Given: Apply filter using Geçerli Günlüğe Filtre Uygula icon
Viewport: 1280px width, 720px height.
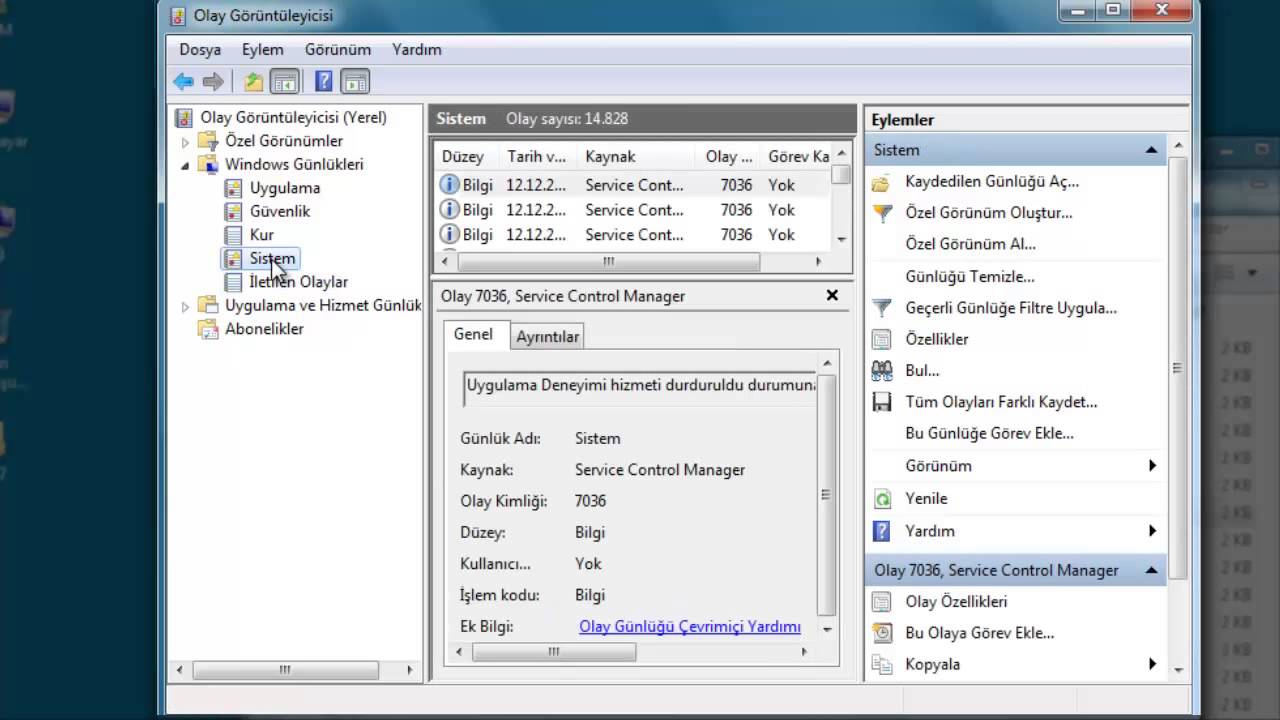Looking at the screenshot, I should (881, 308).
